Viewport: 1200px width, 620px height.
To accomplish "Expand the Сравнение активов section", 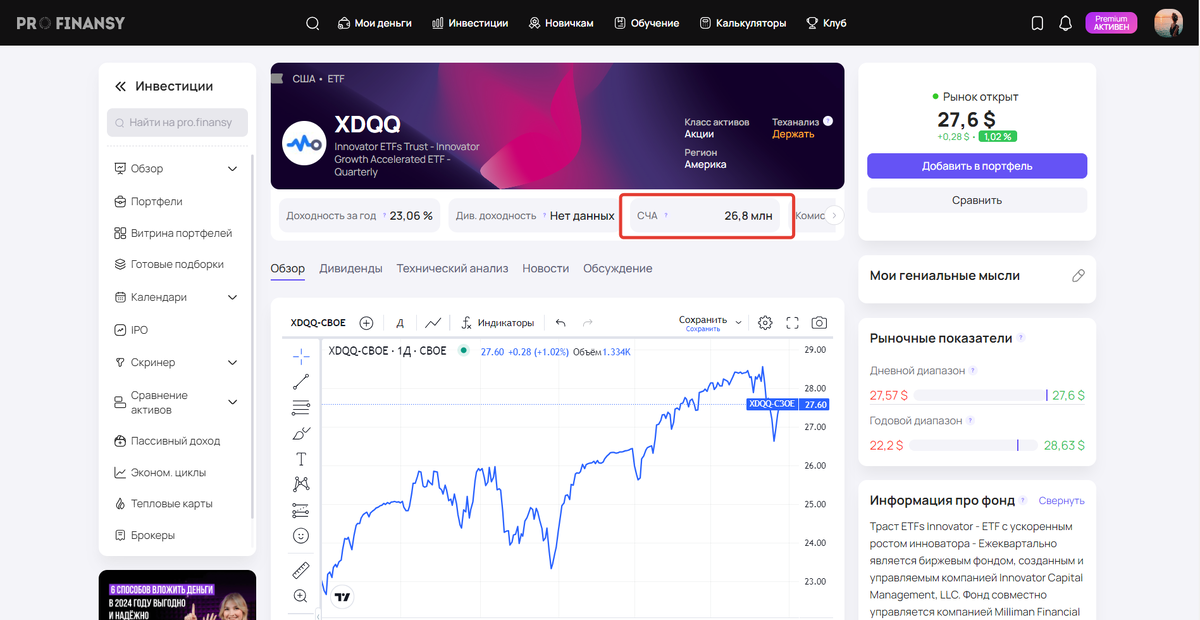I will [x=233, y=403].
